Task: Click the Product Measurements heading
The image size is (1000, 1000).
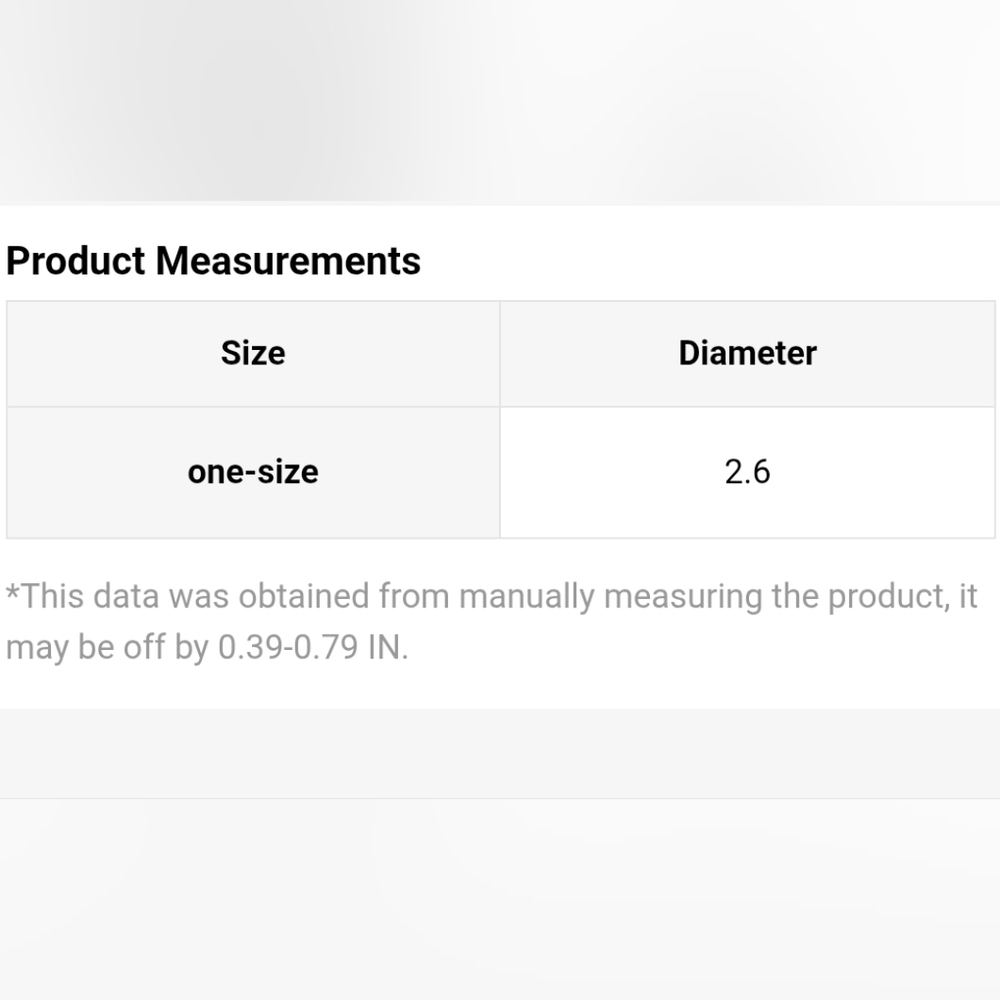Action: pyautogui.click(x=213, y=261)
